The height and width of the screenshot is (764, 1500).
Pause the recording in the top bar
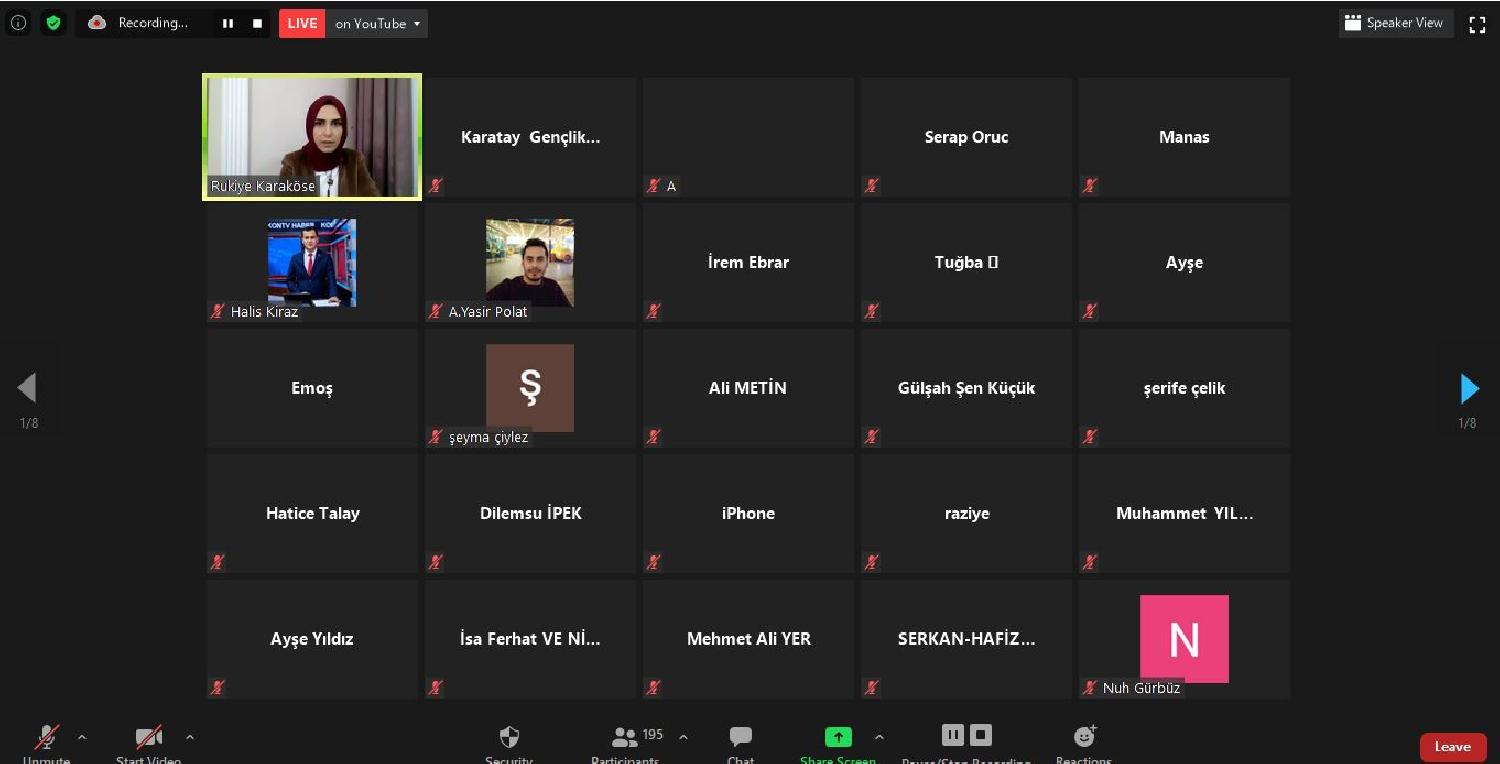pyautogui.click(x=228, y=23)
